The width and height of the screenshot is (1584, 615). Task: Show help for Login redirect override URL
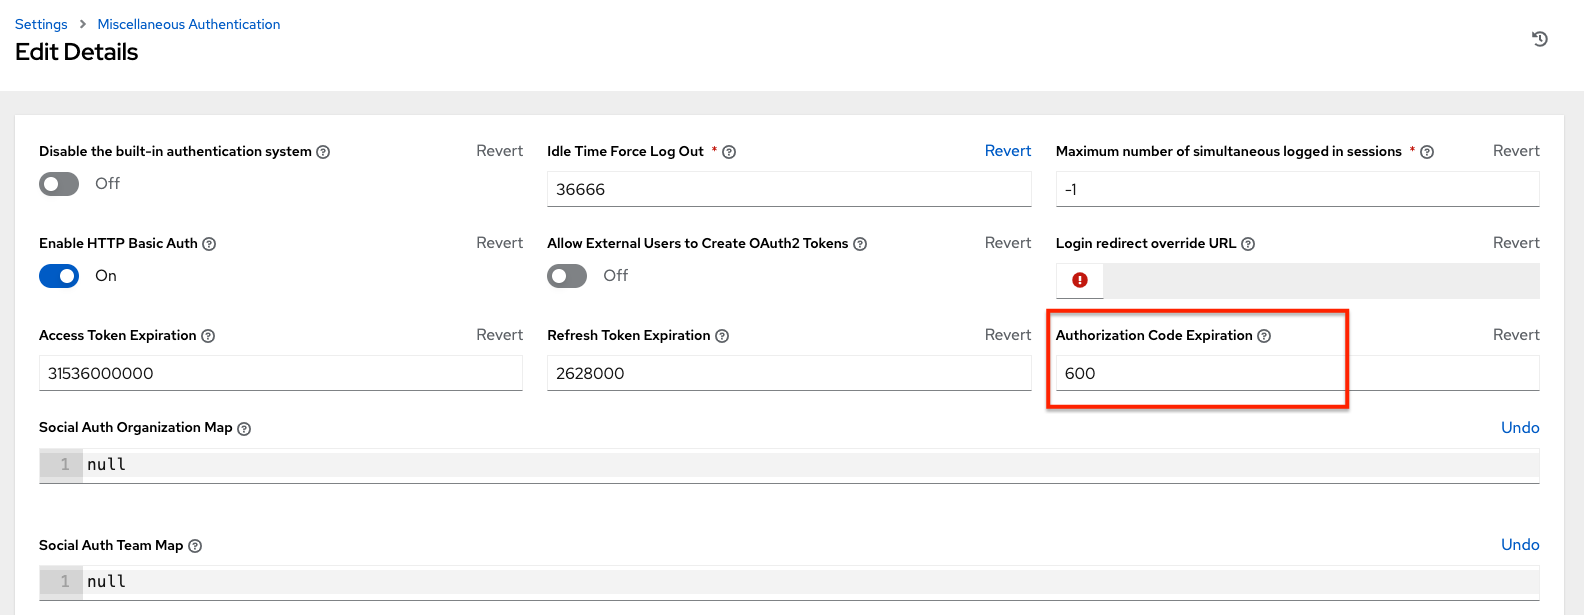click(x=1248, y=244)
